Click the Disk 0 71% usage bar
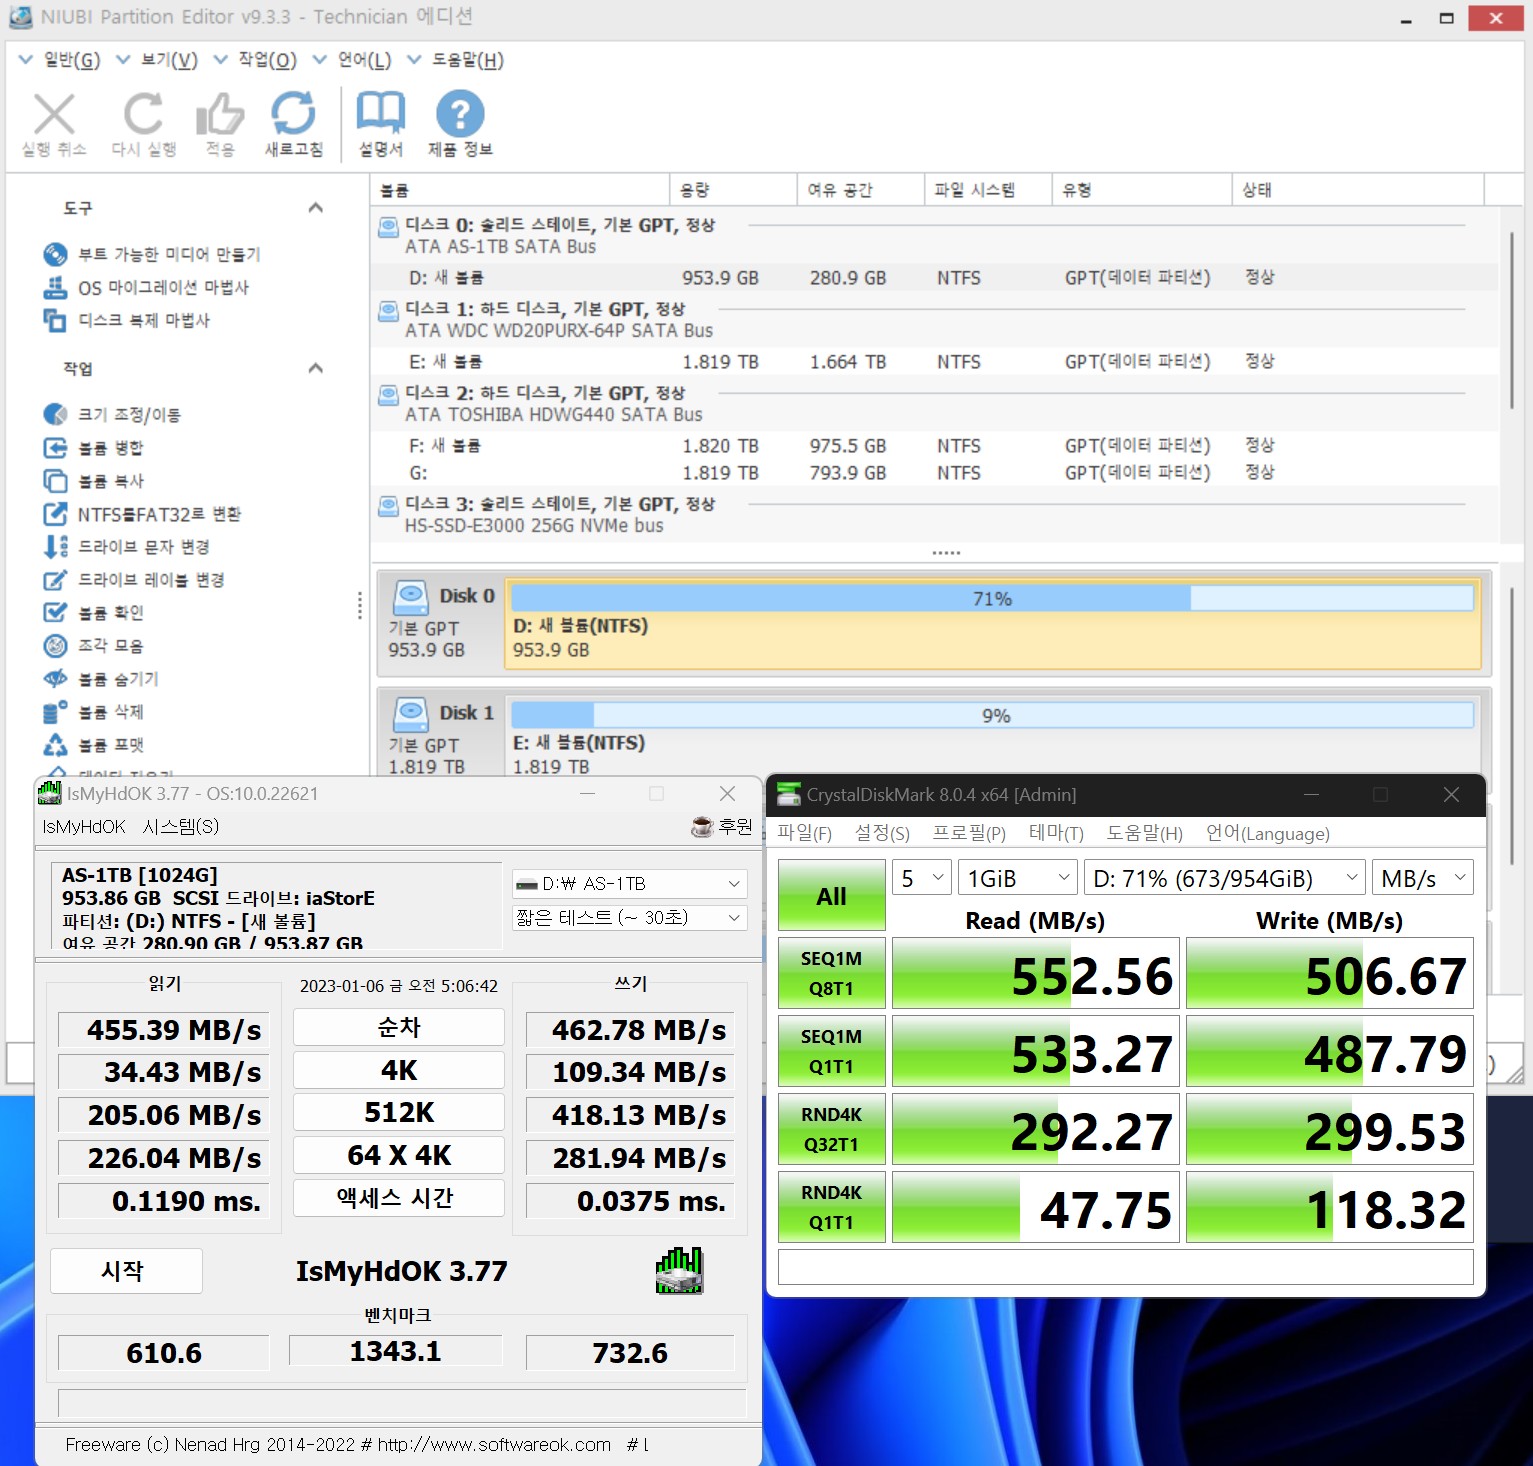This screenshot has width=1533, height=1466. [x=992, y=598]
